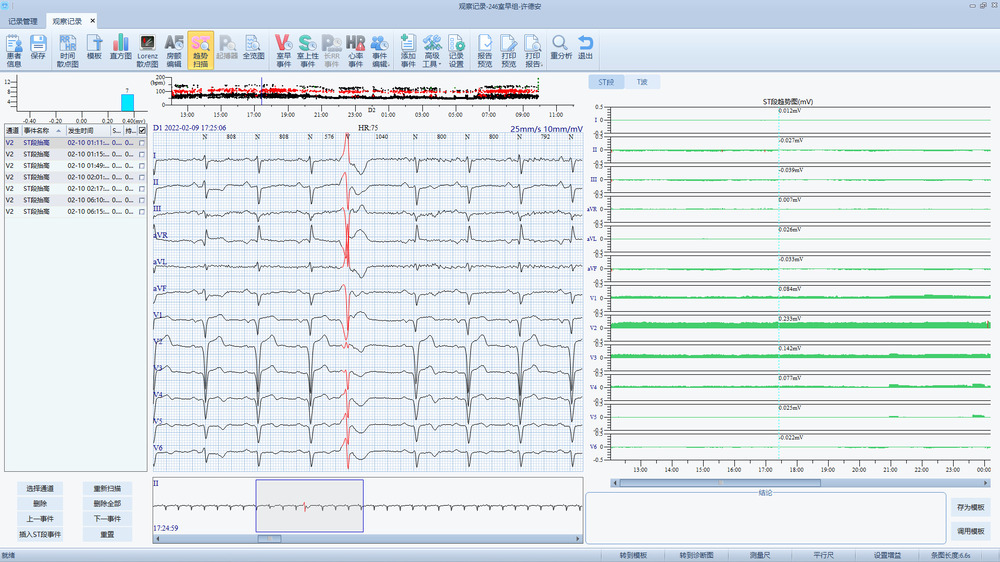Screen dimensions: 1000x562
Task: Open the 报告预览 report preview
Action: tap(484, 47)
